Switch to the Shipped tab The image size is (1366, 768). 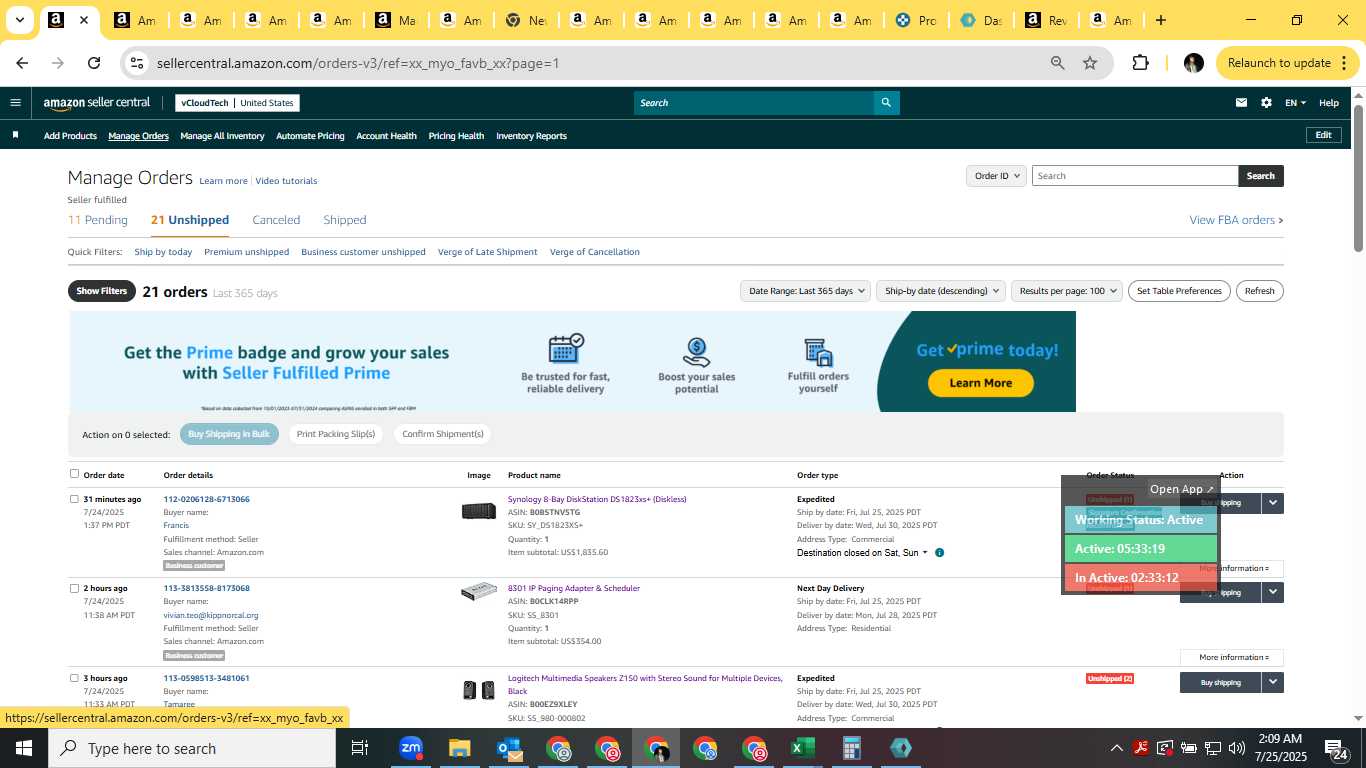tap(345, 220)
